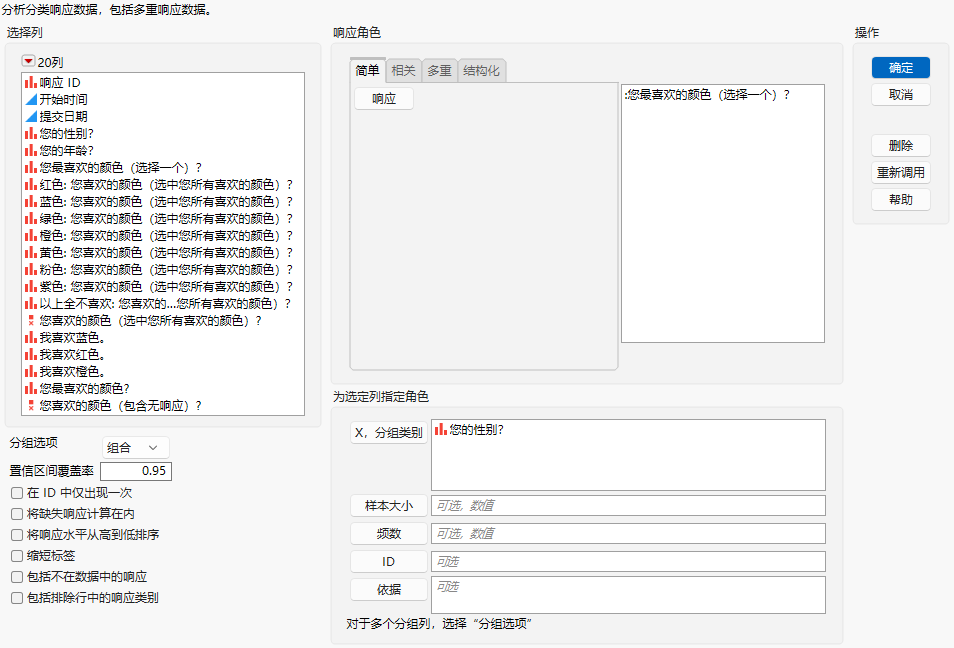This screenshot has height=648, width=954.
Task: Click the bar icon for 橙色: 您喜欢的颜色
Action: point(30,235)
